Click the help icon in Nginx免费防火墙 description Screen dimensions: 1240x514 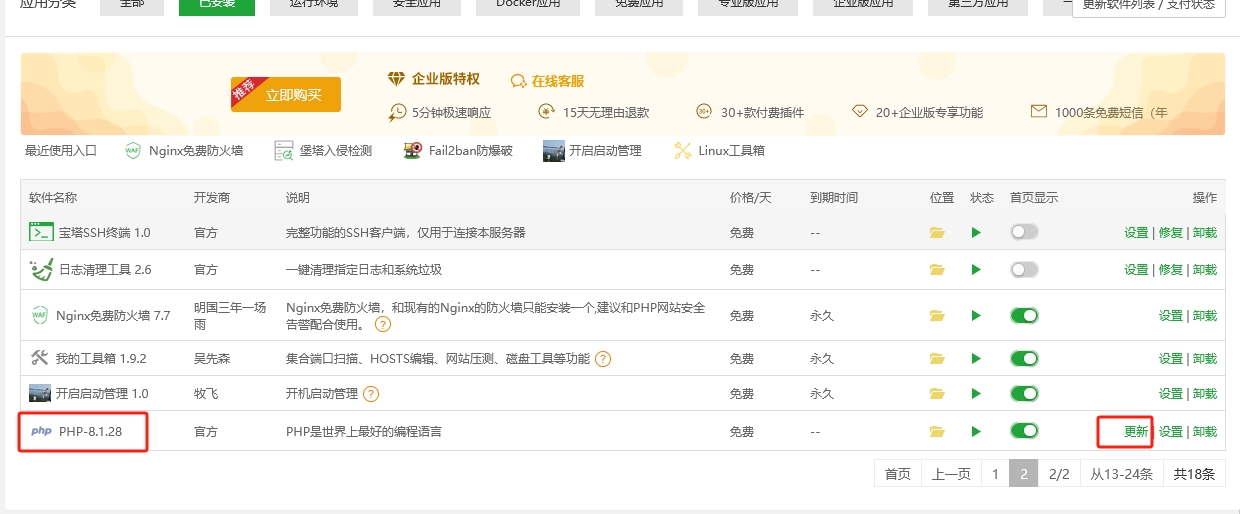[383, 325]
